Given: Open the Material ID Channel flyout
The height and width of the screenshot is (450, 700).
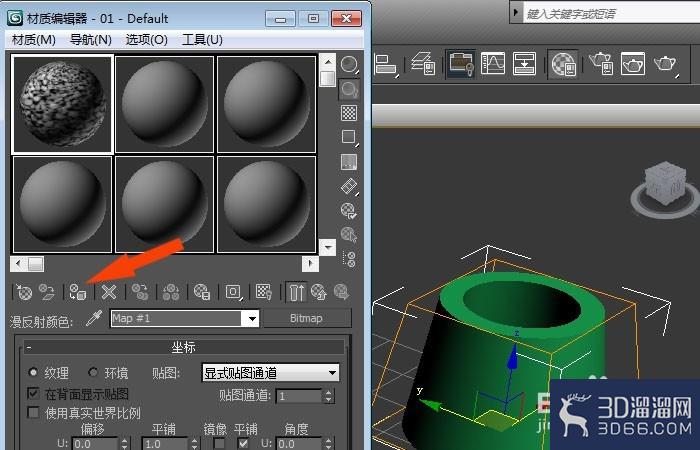Looking at the screenshot, I should 233,292.
